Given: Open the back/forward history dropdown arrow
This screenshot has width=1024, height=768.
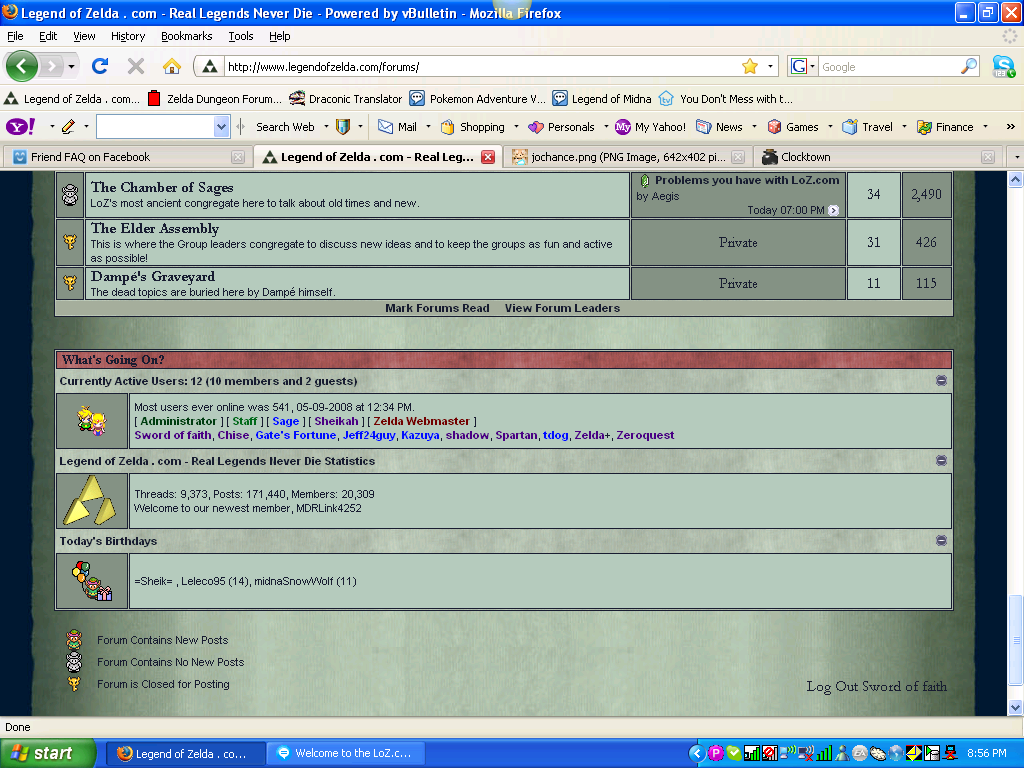Looking at the screenshot, I should [x=71, y=66].
